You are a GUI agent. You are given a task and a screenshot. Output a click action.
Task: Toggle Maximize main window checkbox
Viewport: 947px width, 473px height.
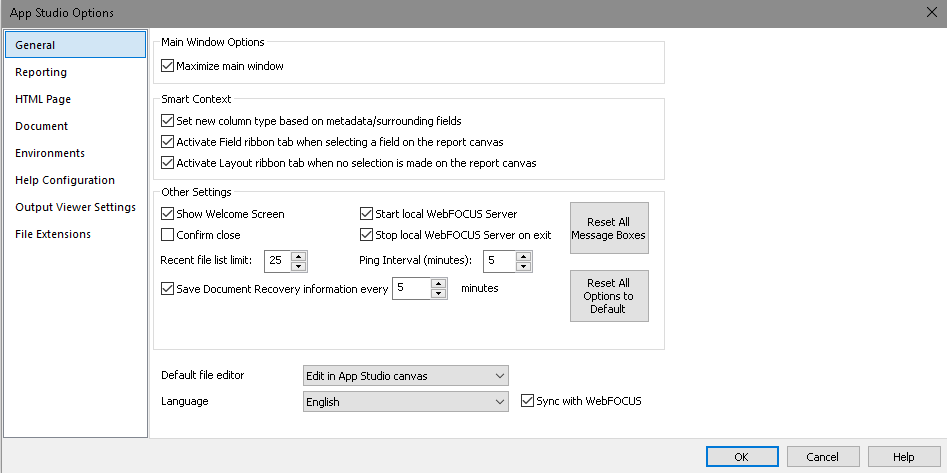tap(167, 66)
